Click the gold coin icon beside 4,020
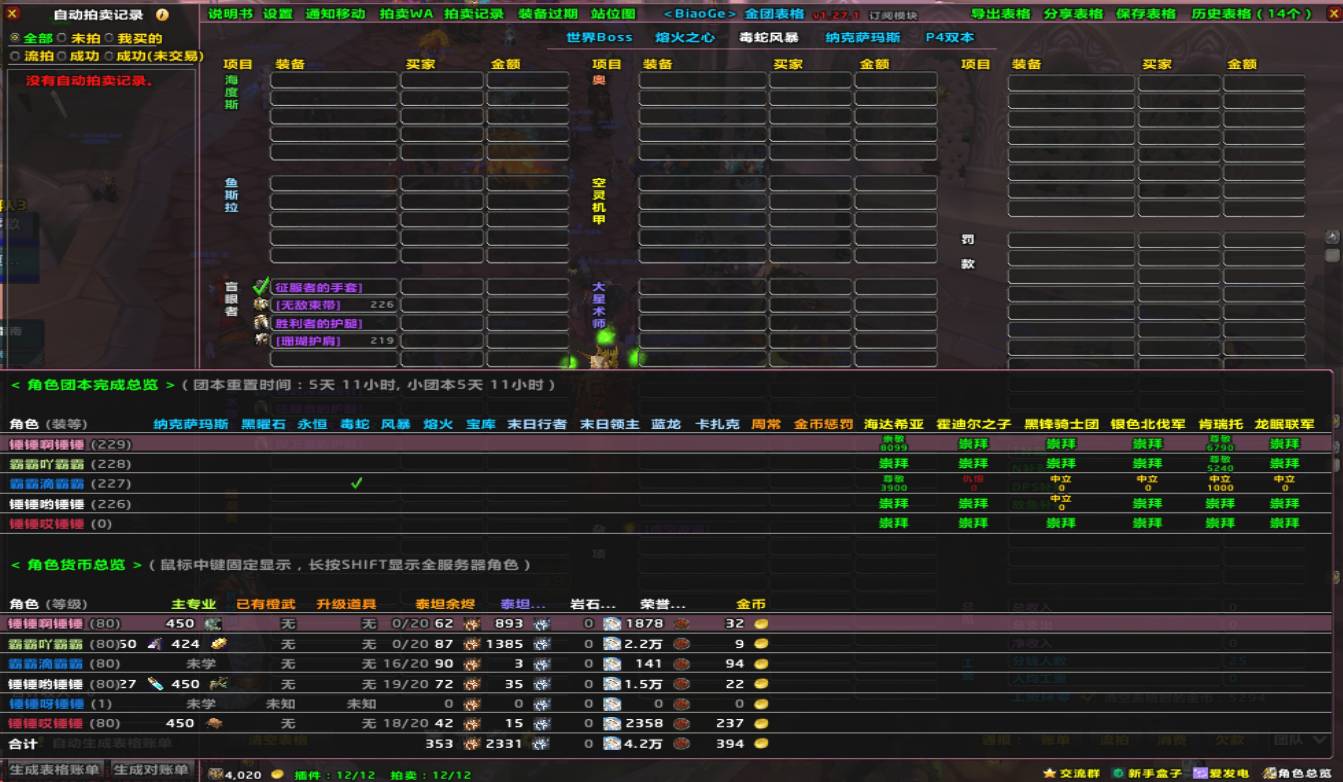This screenshot has height=782, width=1343. pos(277,774)
